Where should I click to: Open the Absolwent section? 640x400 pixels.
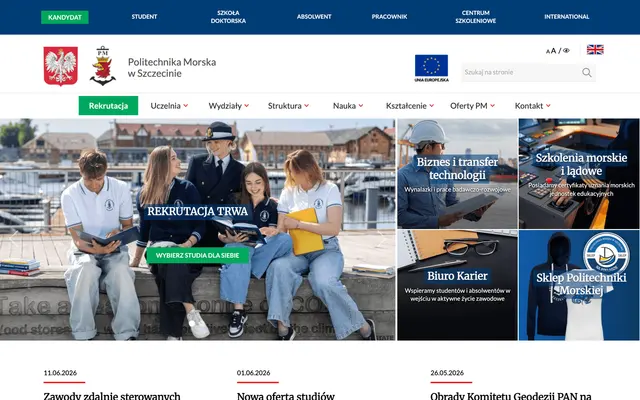pos(314,17)
